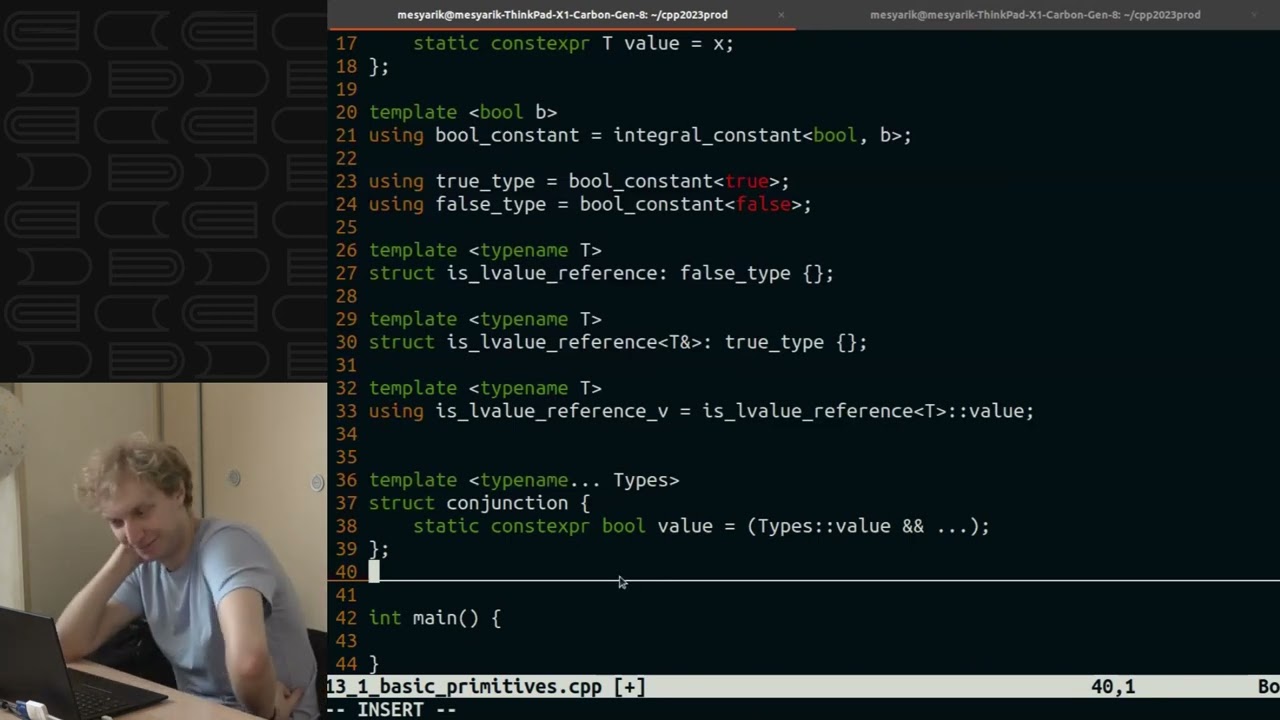This screenshot has height=720, width=1280.
Task: Click the file name 13_1_basic_primitives.cpp in status line
Action: tap(464, 687)
